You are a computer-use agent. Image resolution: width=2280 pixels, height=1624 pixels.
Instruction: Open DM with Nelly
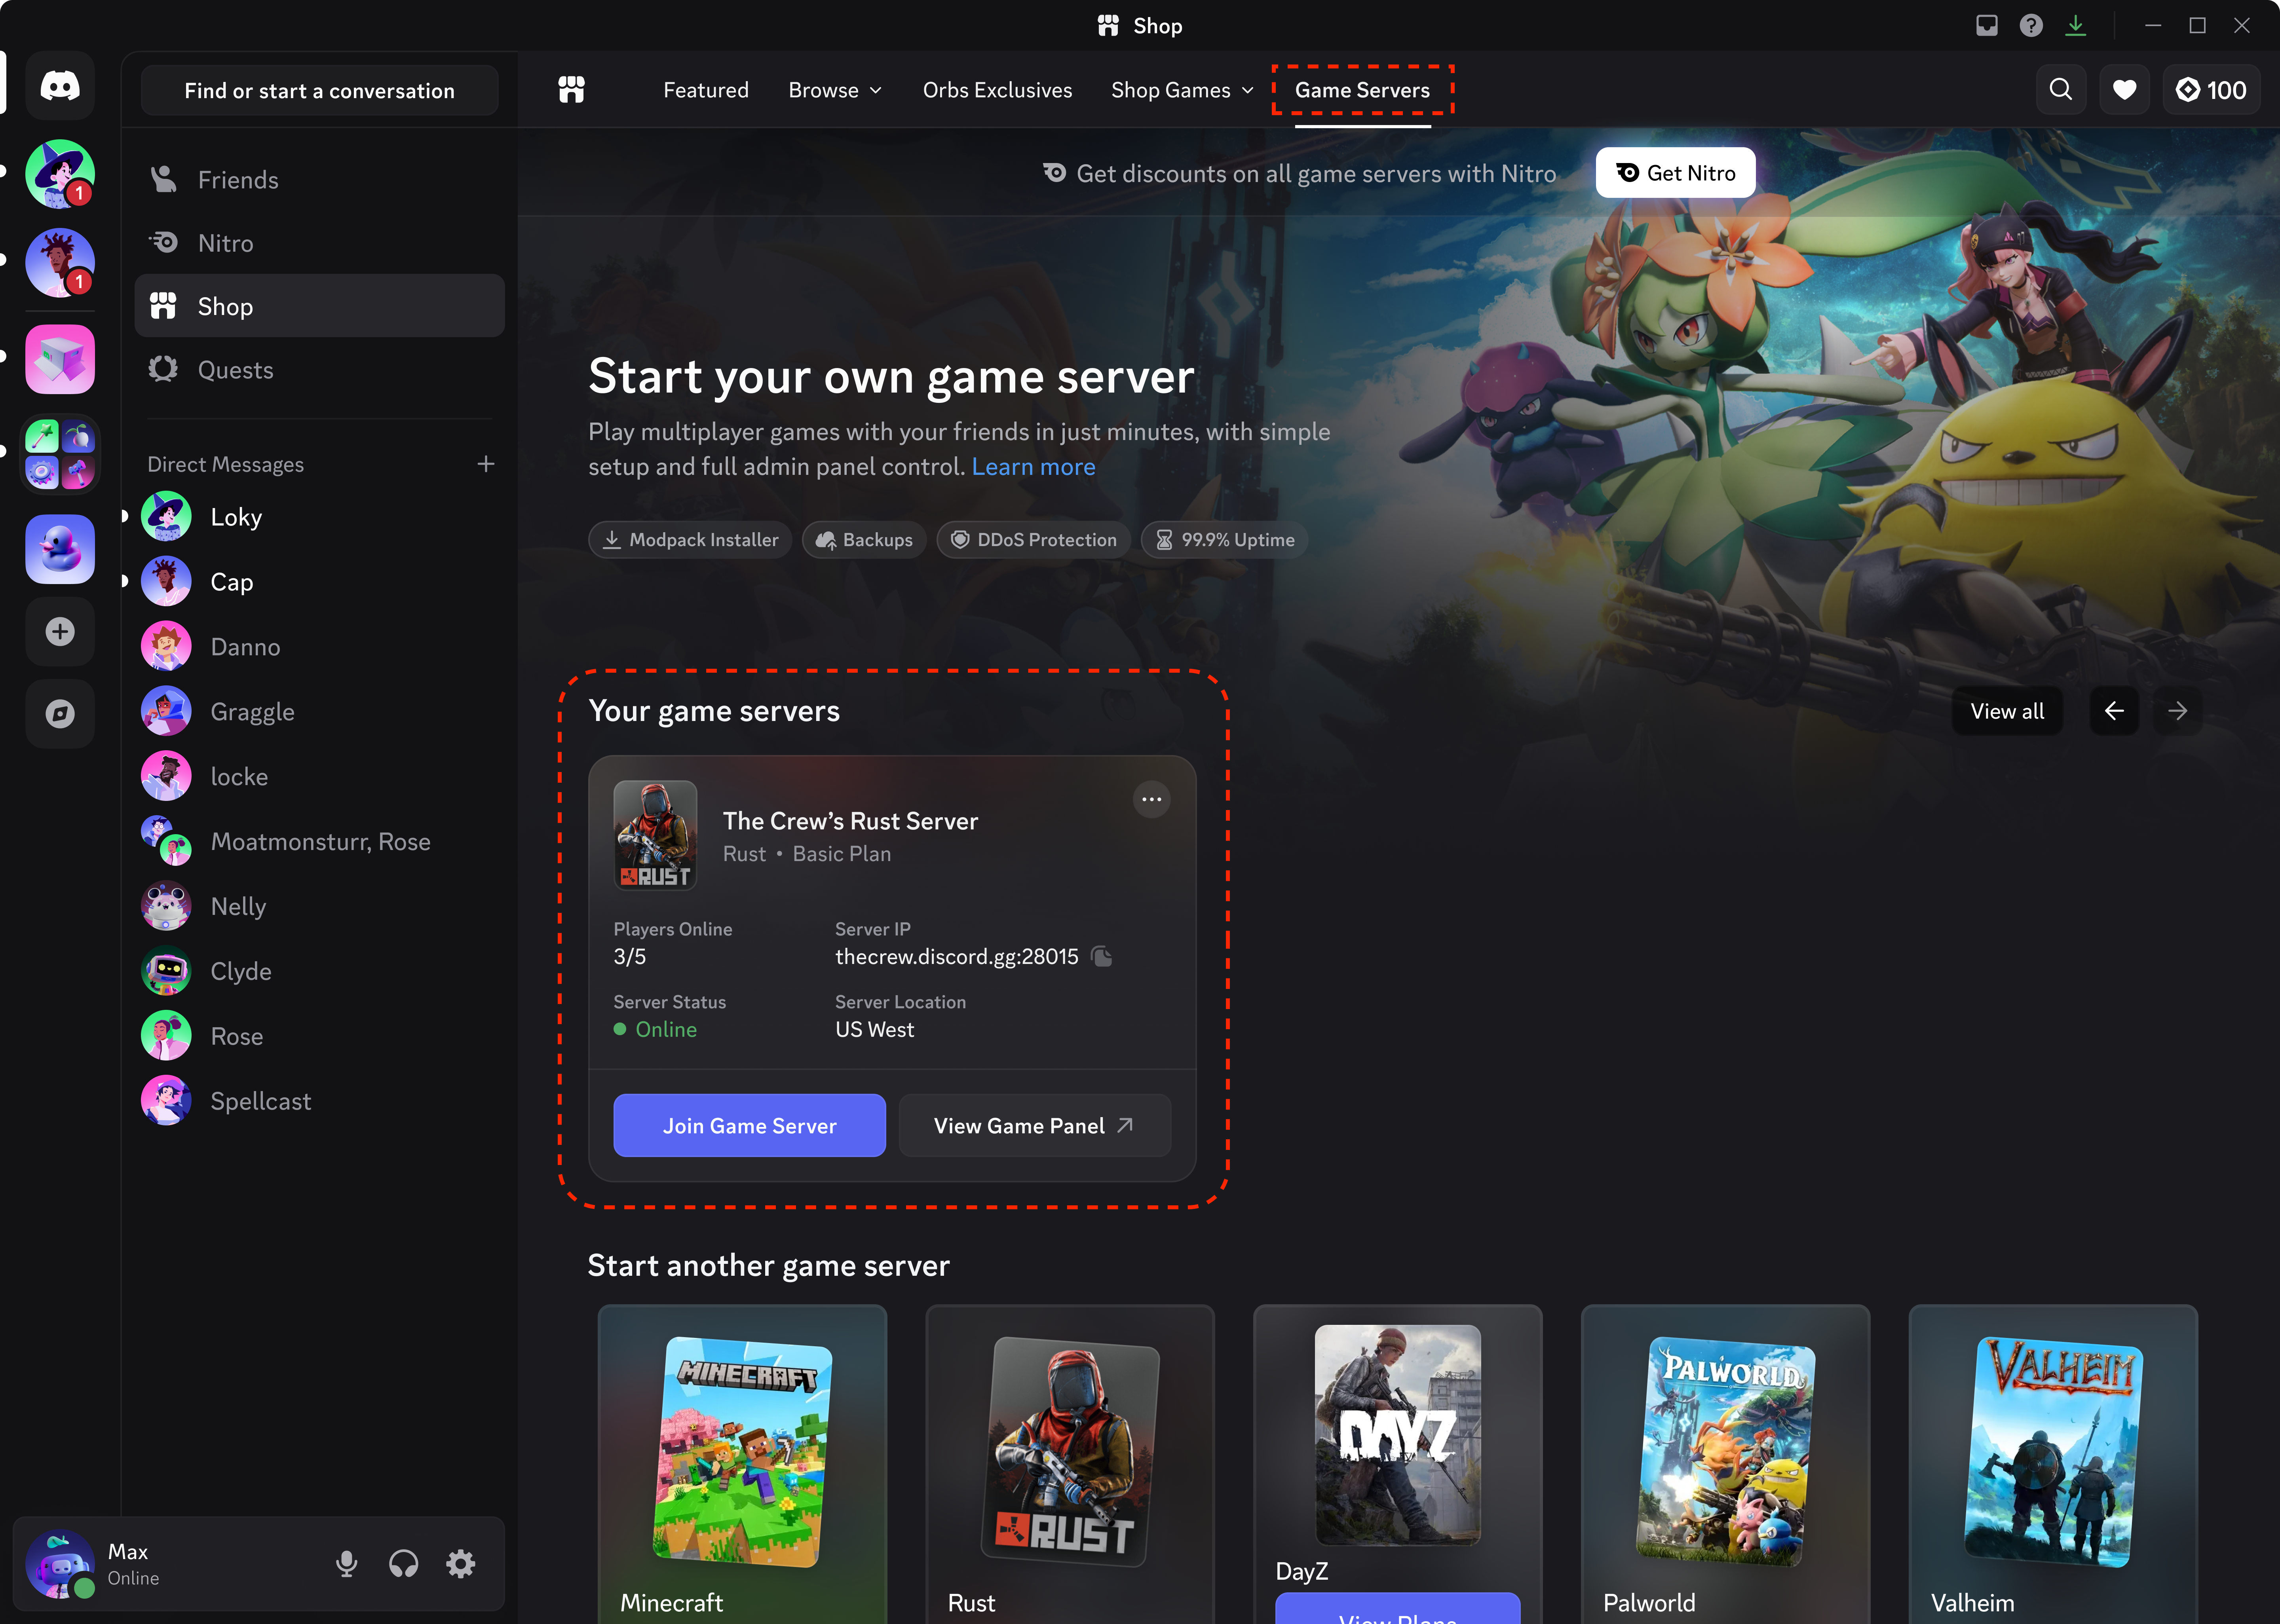click(x=319, y=907)
